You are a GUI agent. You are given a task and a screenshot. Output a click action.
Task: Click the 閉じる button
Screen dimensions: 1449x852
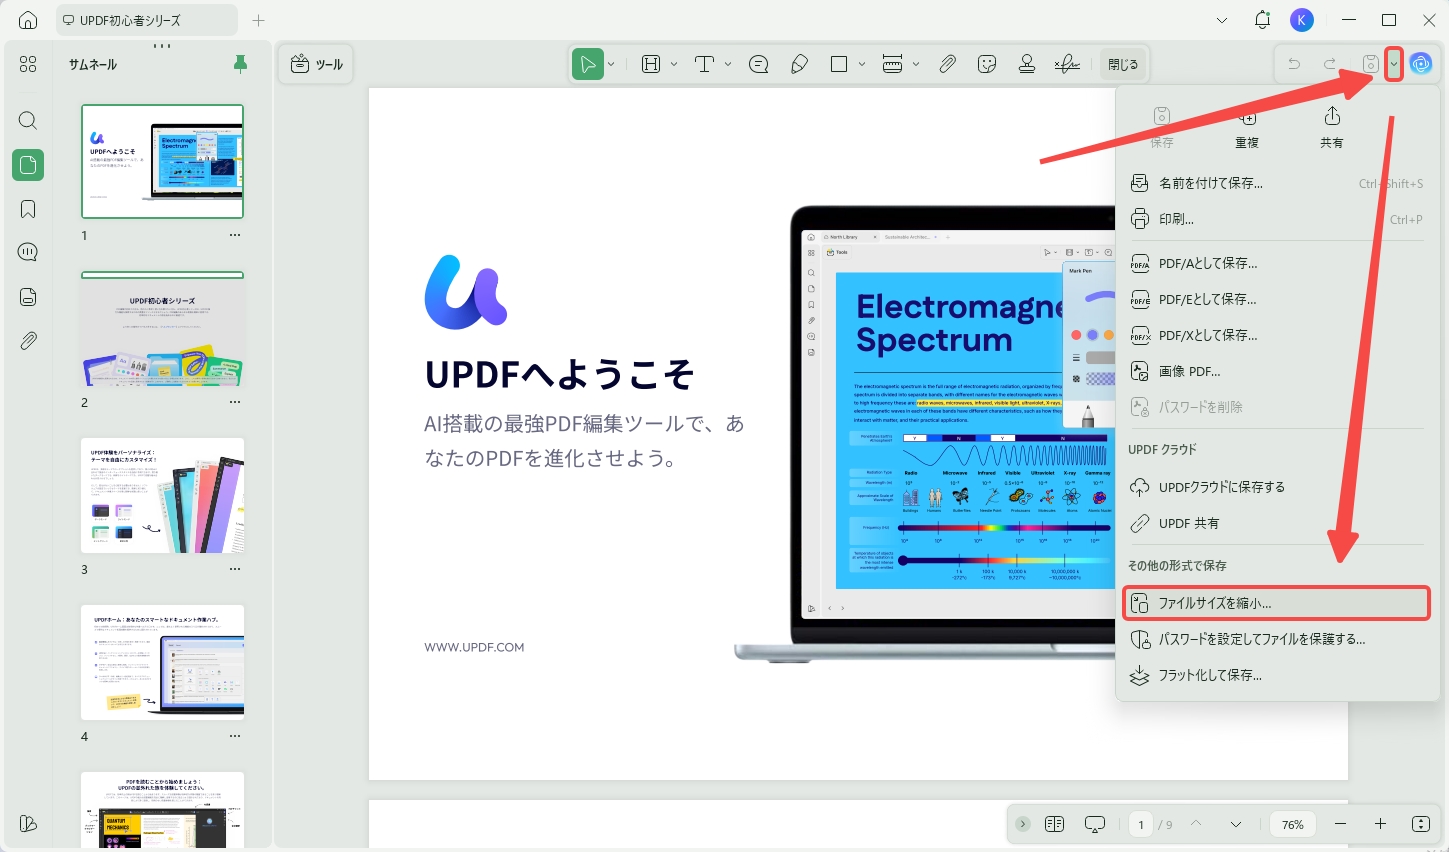pos(1123,64)
